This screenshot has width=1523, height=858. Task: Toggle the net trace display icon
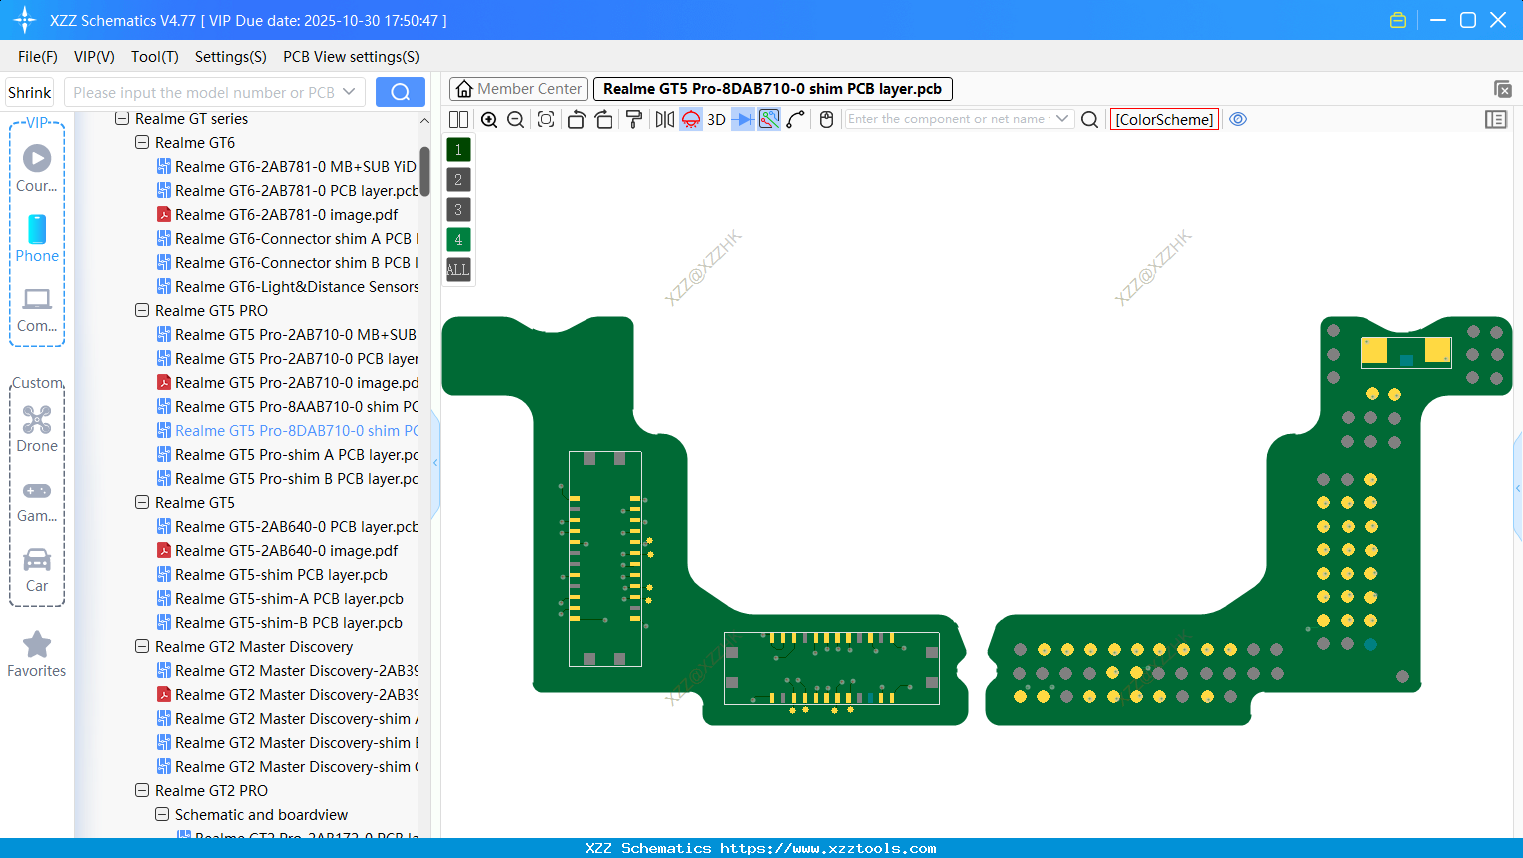tap(769, 120)
